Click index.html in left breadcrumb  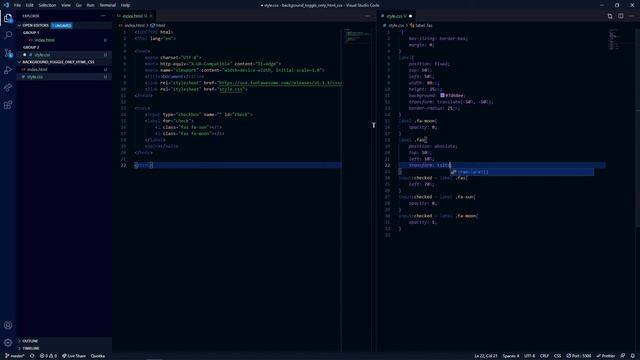134,25
